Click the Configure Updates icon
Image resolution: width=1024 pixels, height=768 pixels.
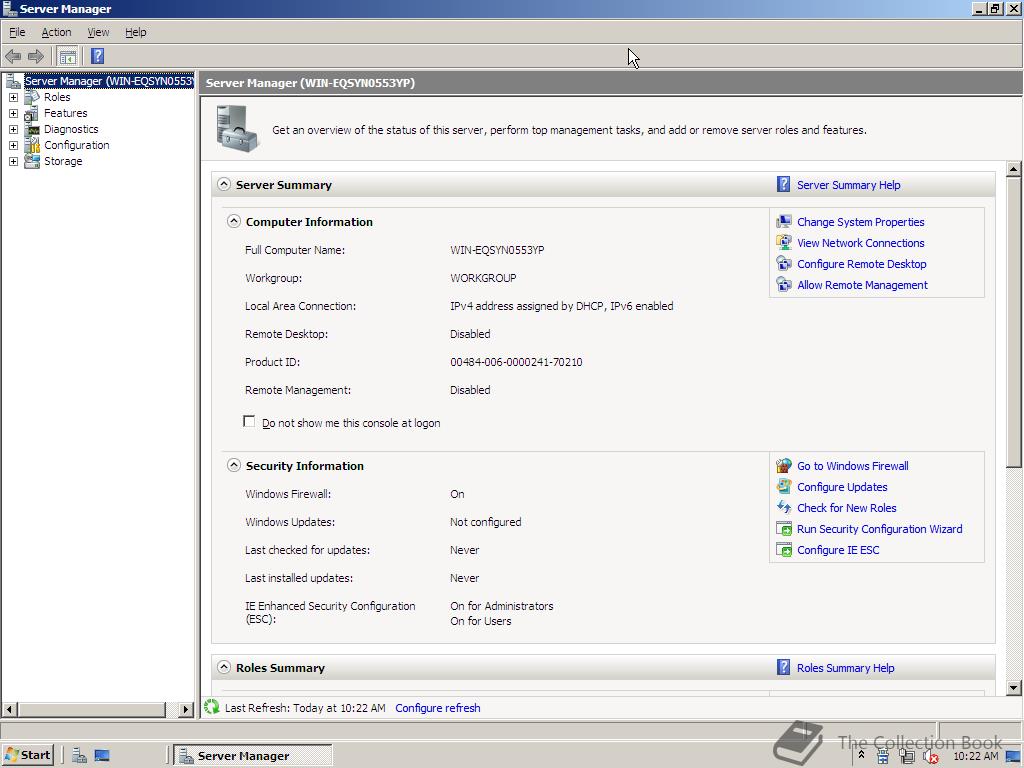pos(784,487)
